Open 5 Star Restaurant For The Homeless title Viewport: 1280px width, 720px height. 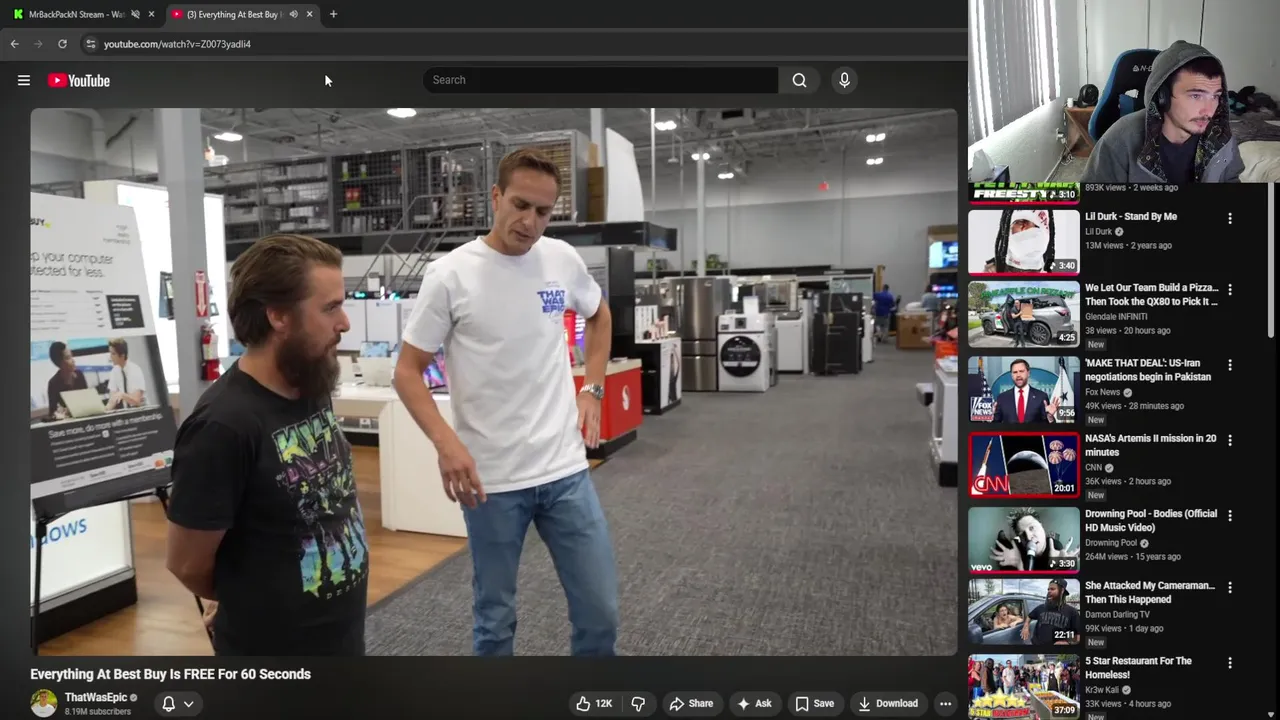[x=1138, y=668]
